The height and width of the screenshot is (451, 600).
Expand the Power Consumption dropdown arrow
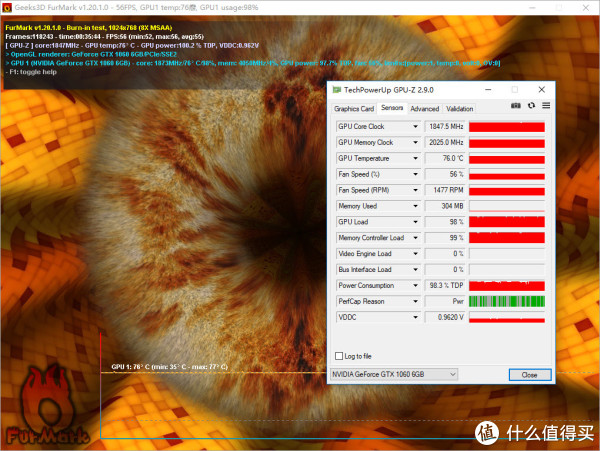point(416,285)
